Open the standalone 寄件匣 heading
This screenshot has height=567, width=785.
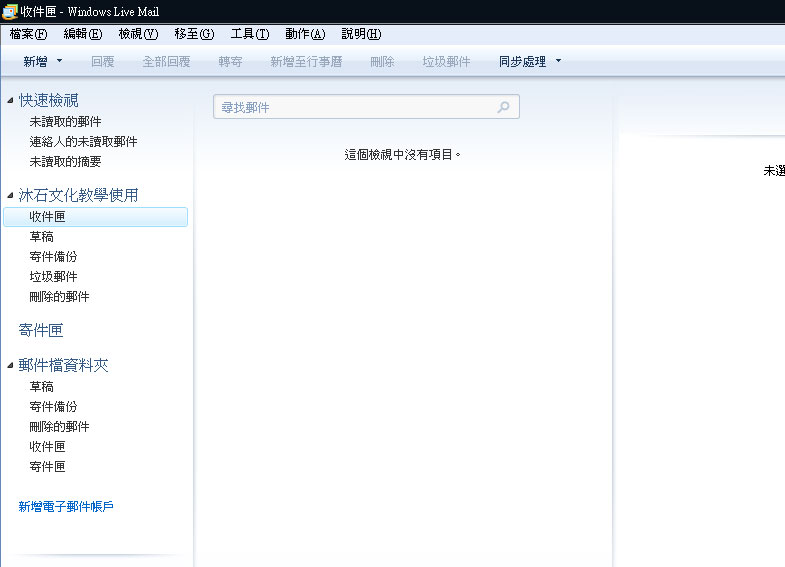point(41,330)
